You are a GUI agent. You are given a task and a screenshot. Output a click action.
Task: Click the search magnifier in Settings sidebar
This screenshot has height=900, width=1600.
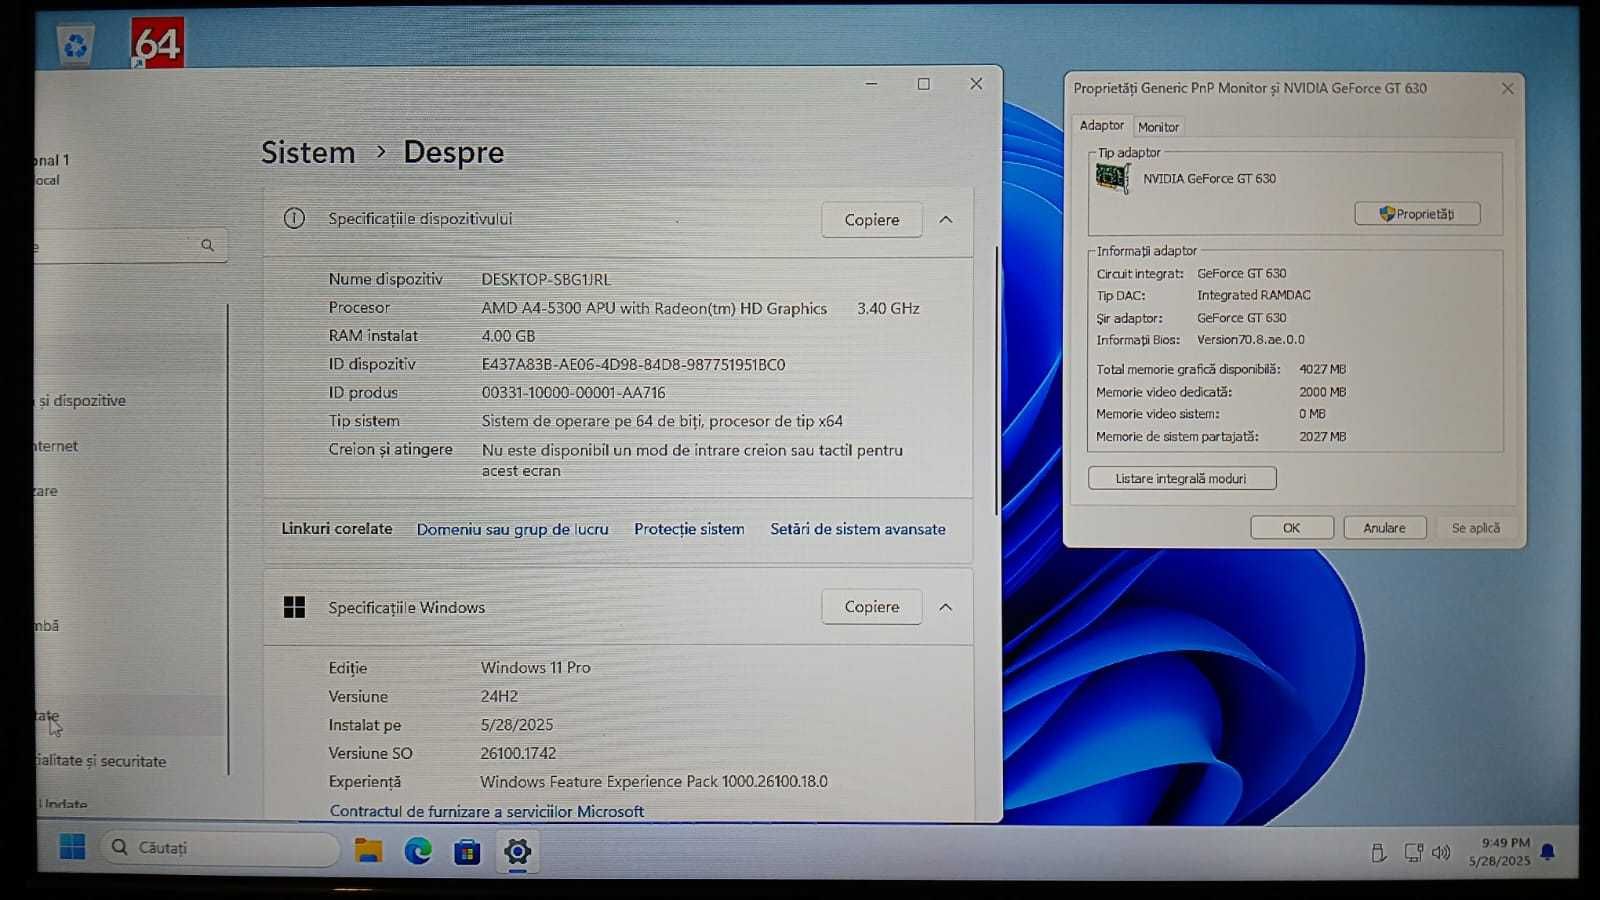click(x=207, y=245)
